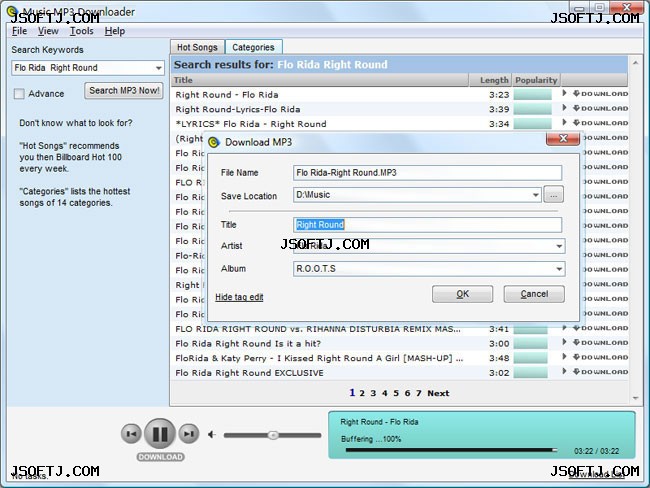The height and width of the screenshot is (488, 650).
Task: Sort results by Popularity column header
Action: (x=536, y=80)
